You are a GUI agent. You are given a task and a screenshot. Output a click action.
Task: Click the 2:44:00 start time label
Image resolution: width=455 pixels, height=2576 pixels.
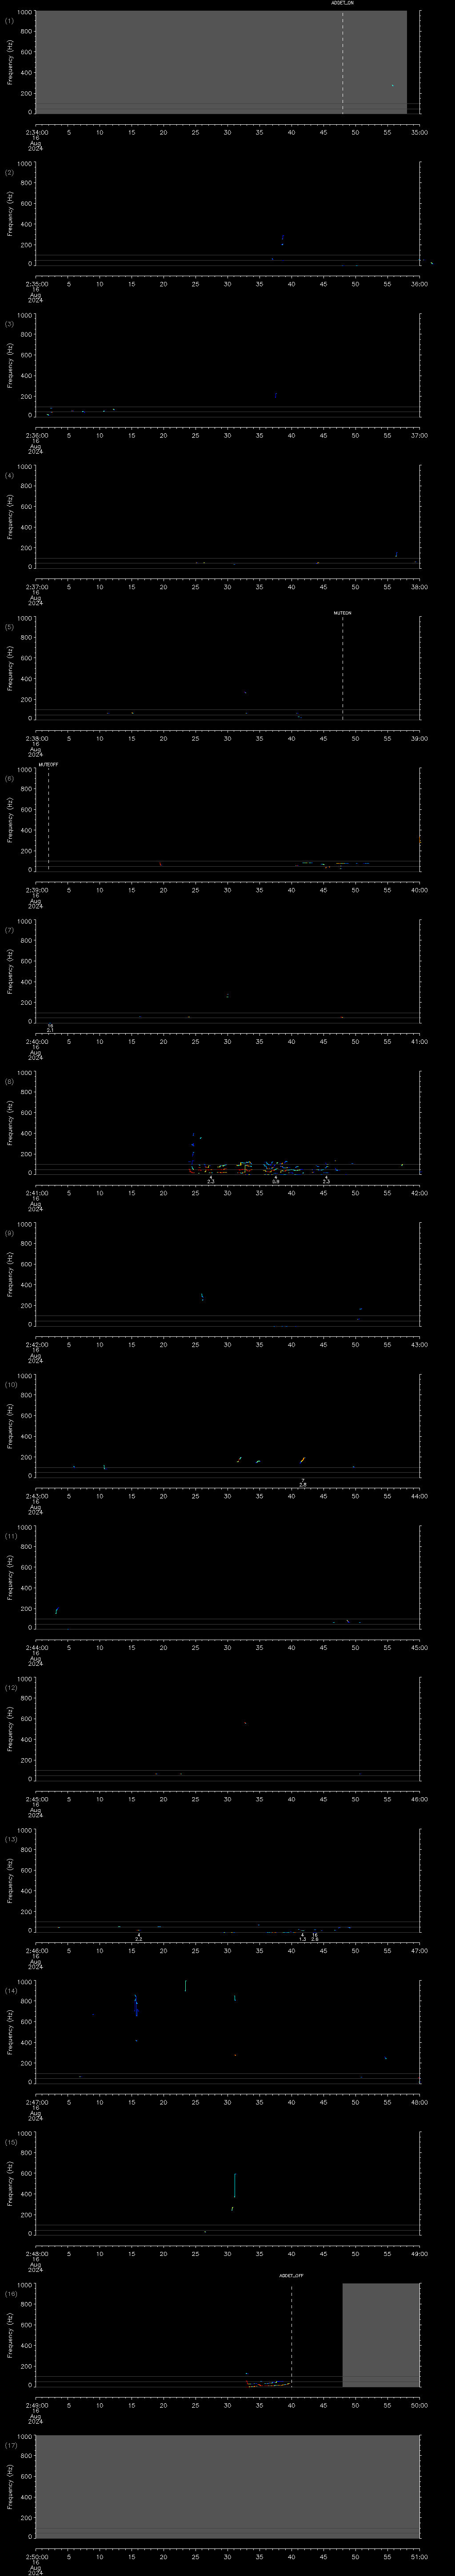click(x=36, y=1648)
